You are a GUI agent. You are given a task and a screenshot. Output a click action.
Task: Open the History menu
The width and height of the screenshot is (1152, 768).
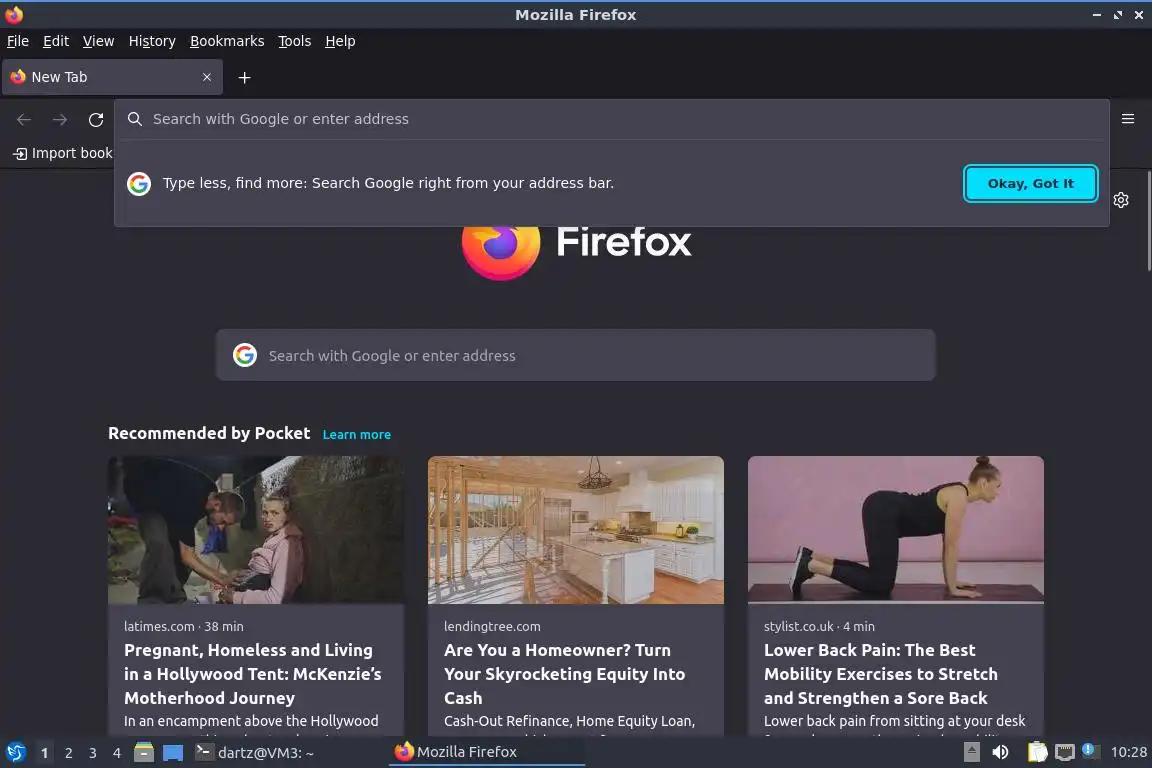click(x=152, y=41)
